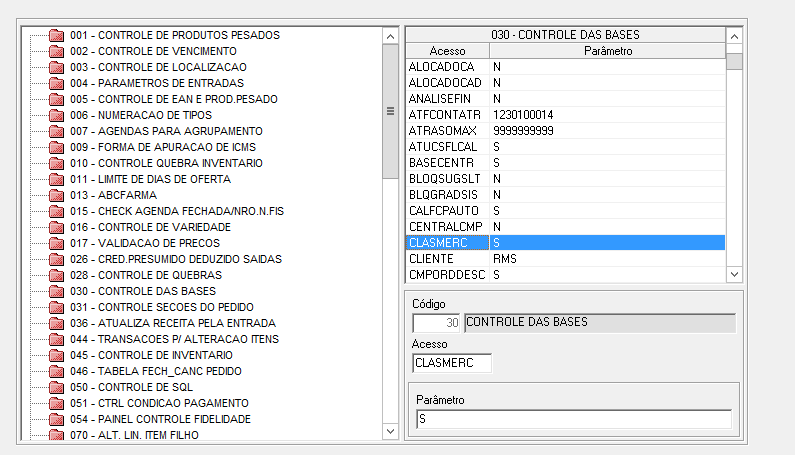Select BLQGRADSIS row in table
Viewport: 795px width, 455px height.
[565, 195]
